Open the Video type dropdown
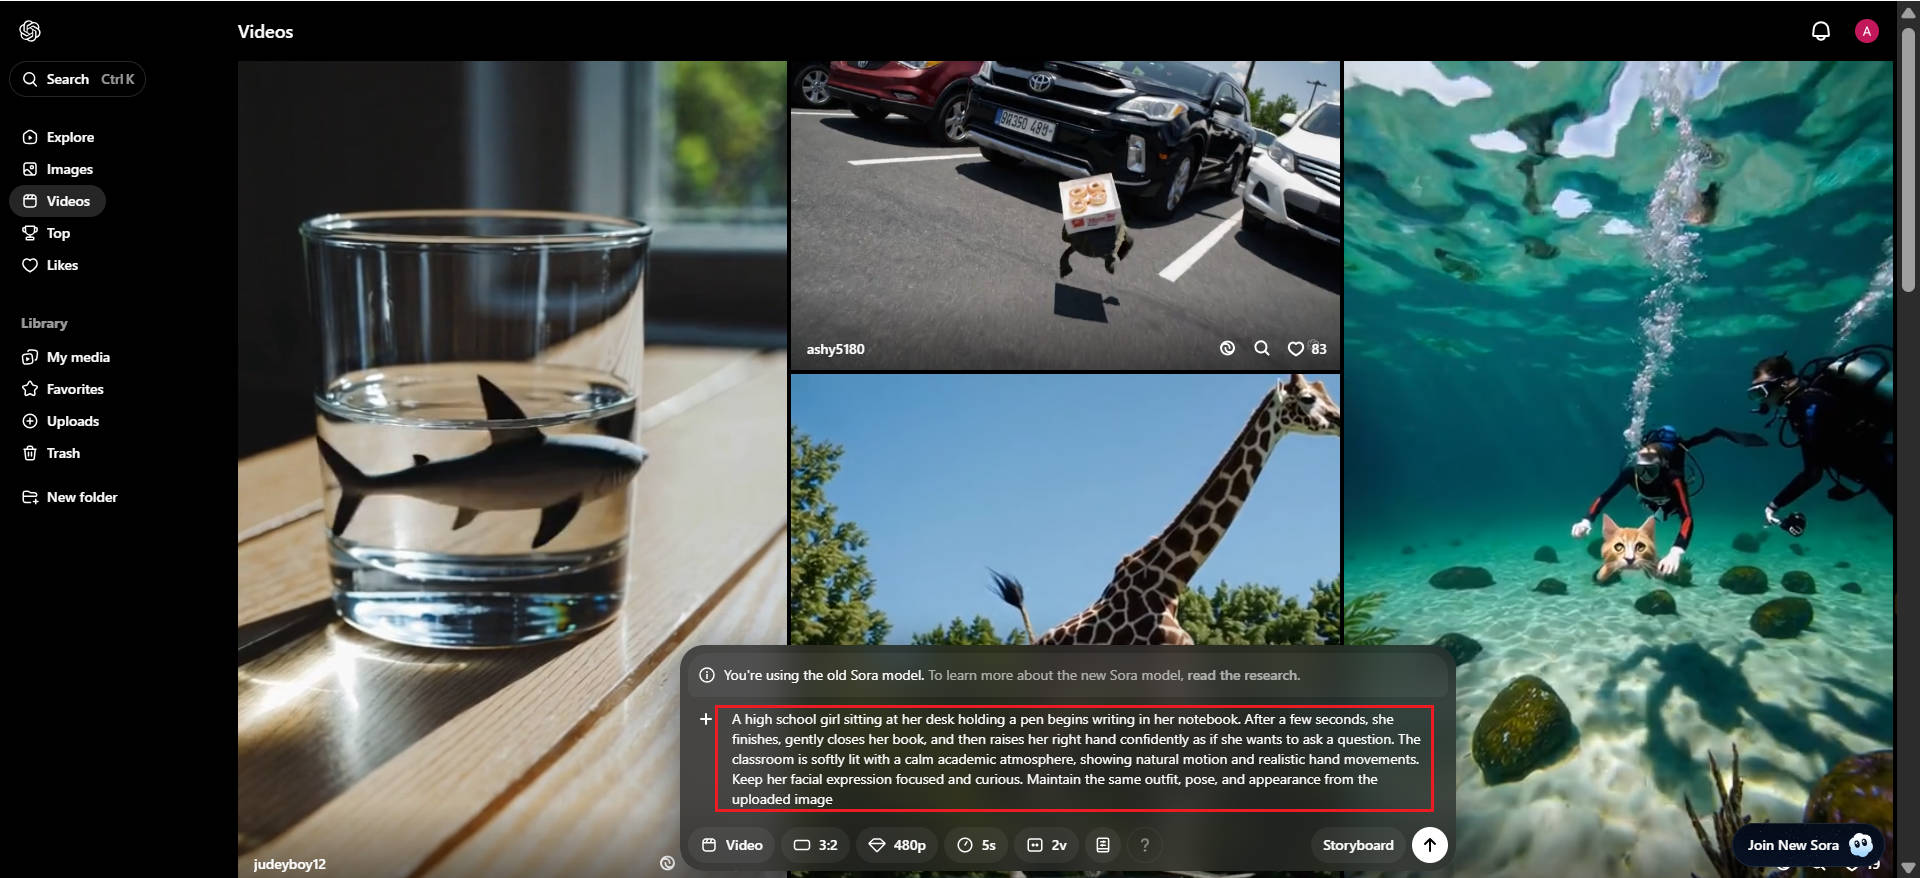 tap(732, 845)
